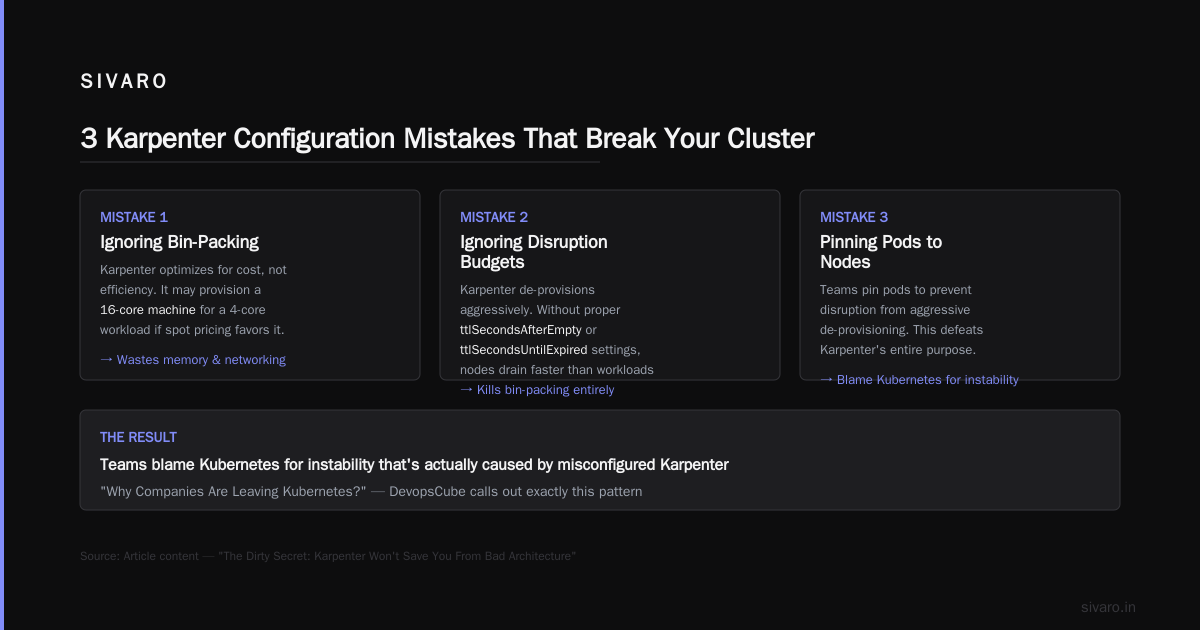Click the Teams blame Kubernetes result statement
Screen dimensions: 1200x630
point(414,464)
